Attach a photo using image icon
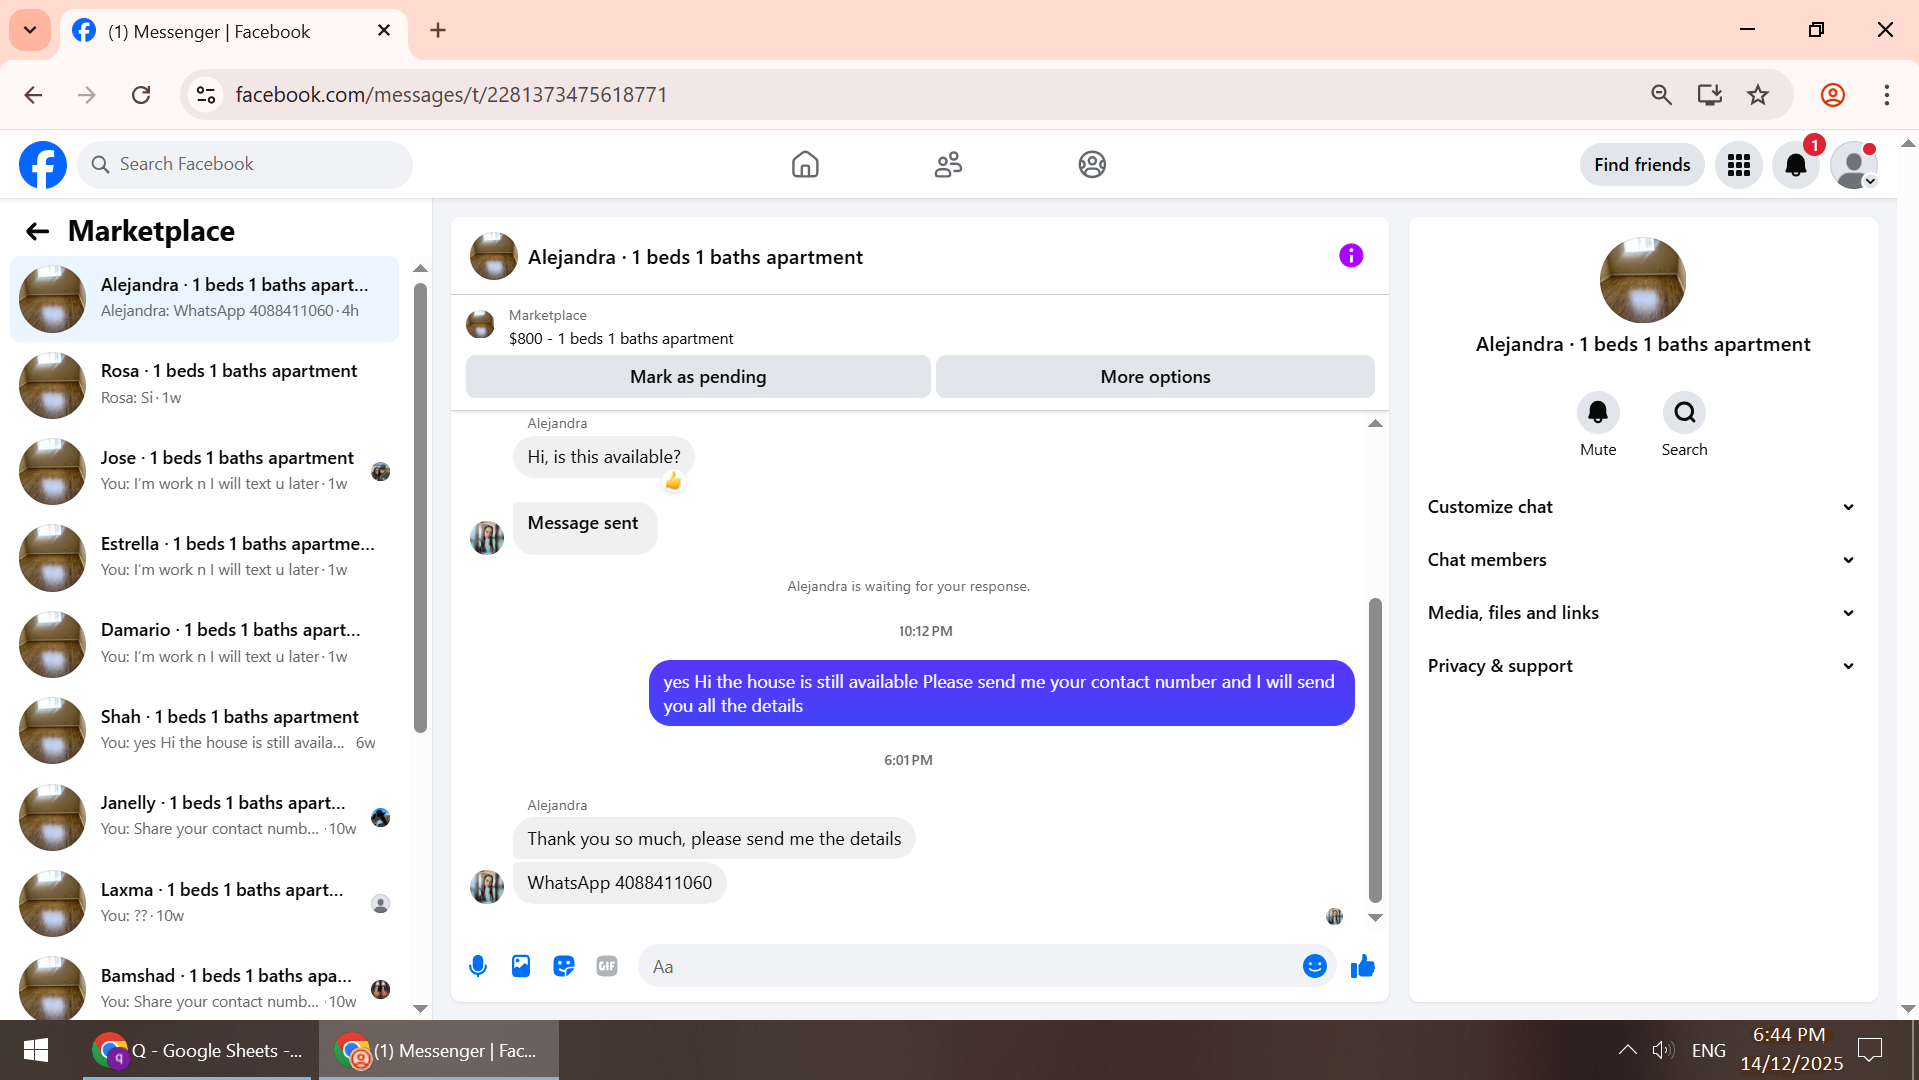1919x1080 pixels. (x=521, y=966)
